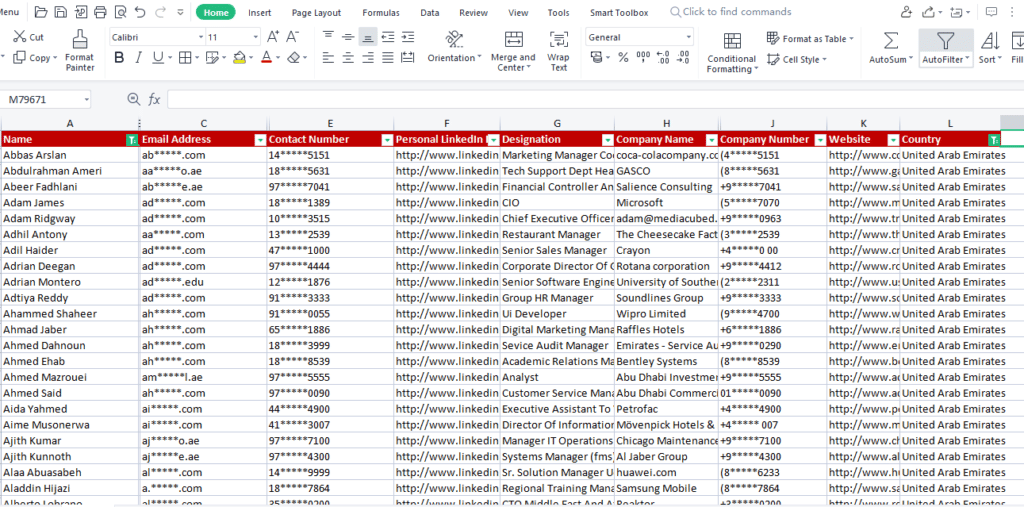The image size is (1024, 507).
Task: Open the Data tab
Action: pos(430,12)
